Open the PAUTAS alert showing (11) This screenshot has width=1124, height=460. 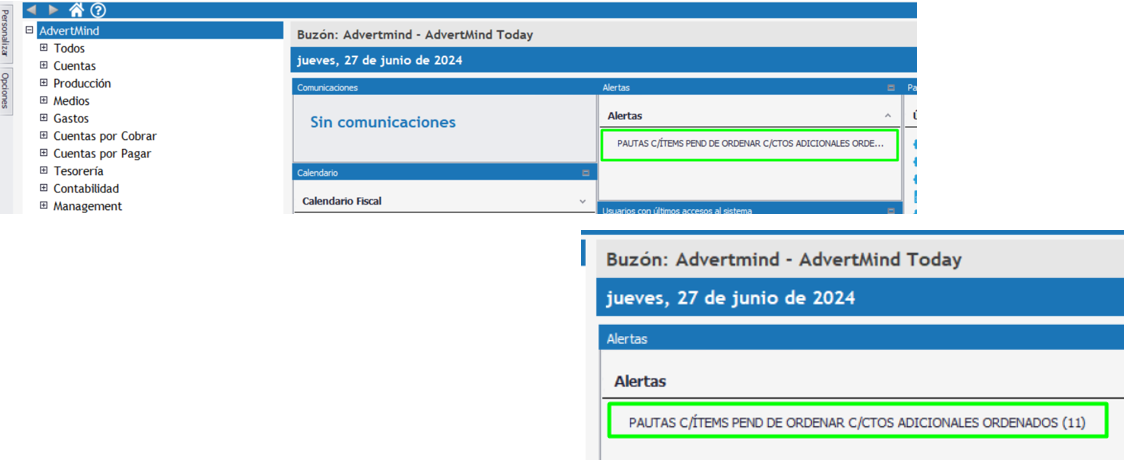(857, 423)
